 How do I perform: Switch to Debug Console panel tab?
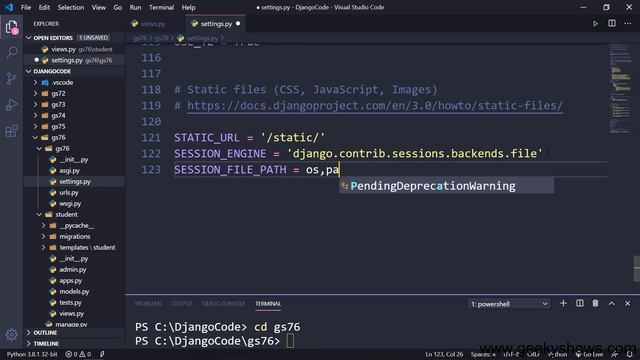pos(224,304)
